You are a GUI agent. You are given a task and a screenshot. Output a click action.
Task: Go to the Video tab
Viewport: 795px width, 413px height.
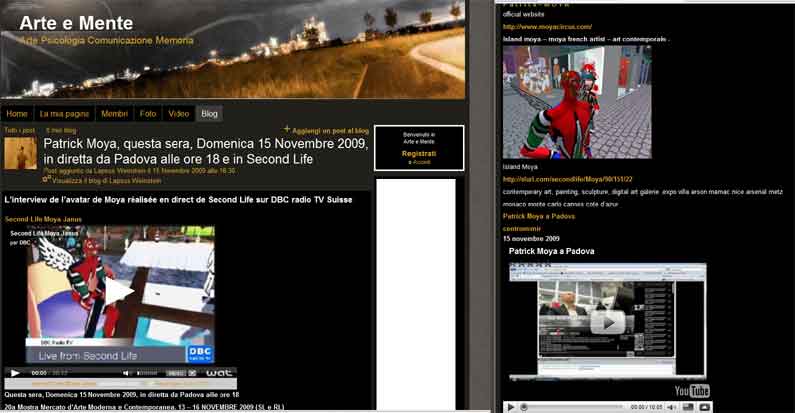pyautogui.click(x=179, y=114)
